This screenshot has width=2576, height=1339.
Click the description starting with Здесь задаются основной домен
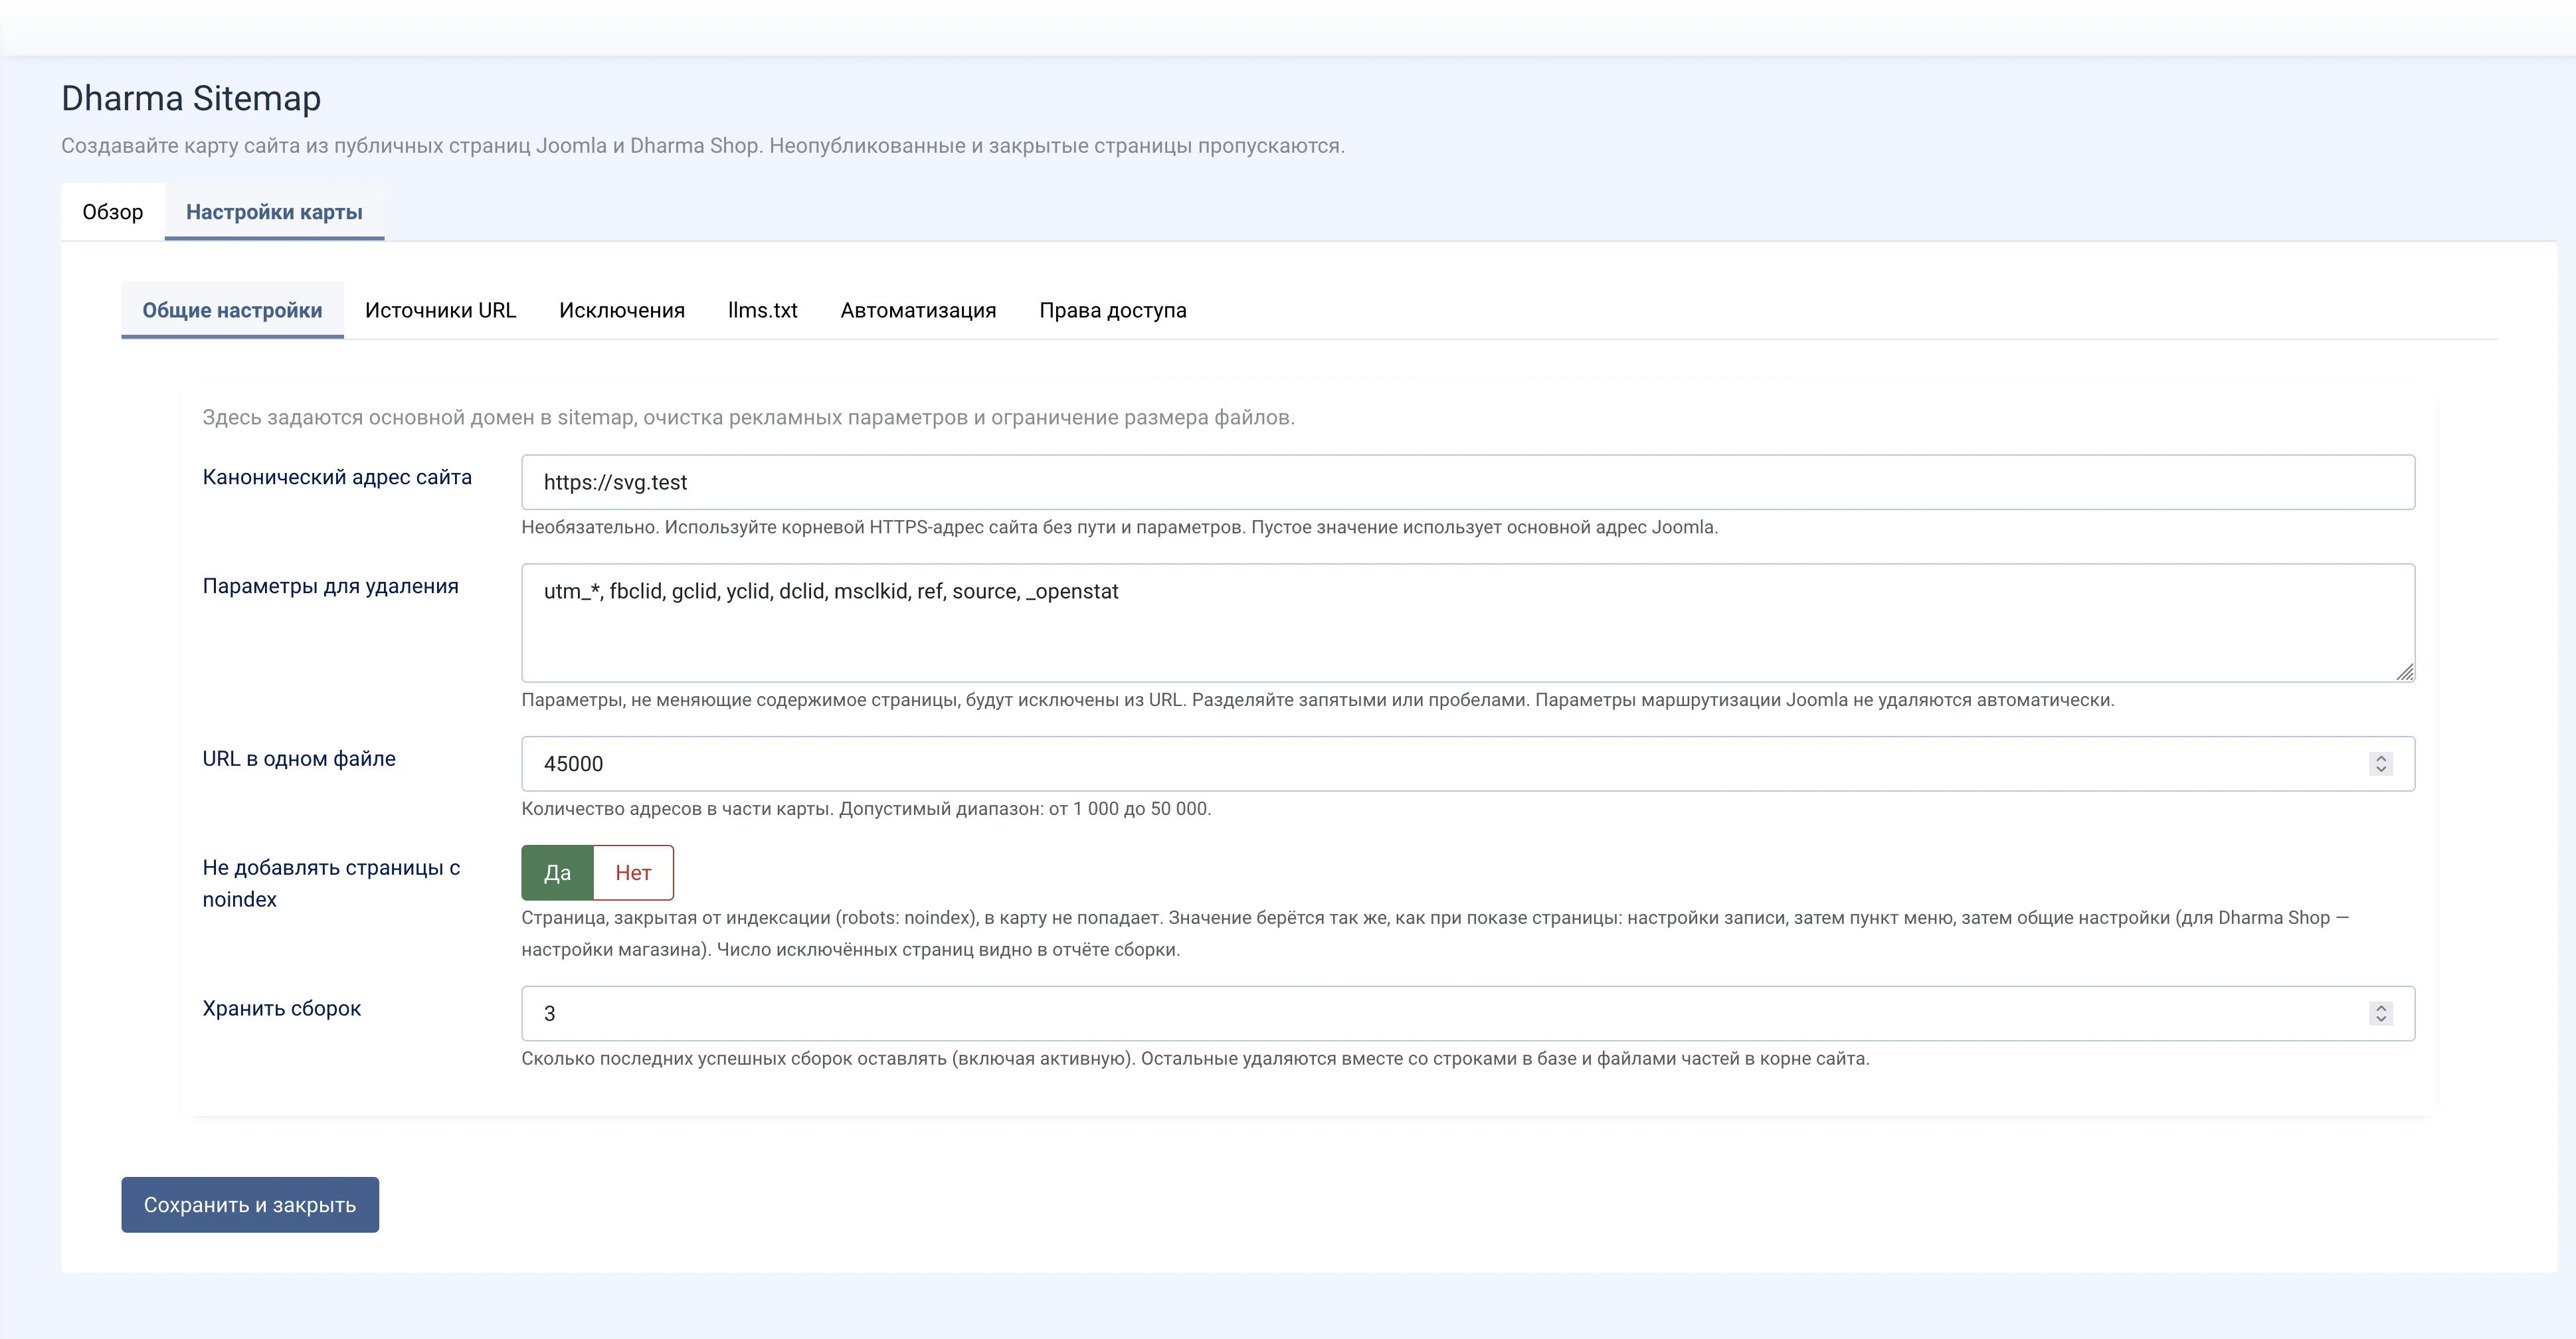[749, 418]
